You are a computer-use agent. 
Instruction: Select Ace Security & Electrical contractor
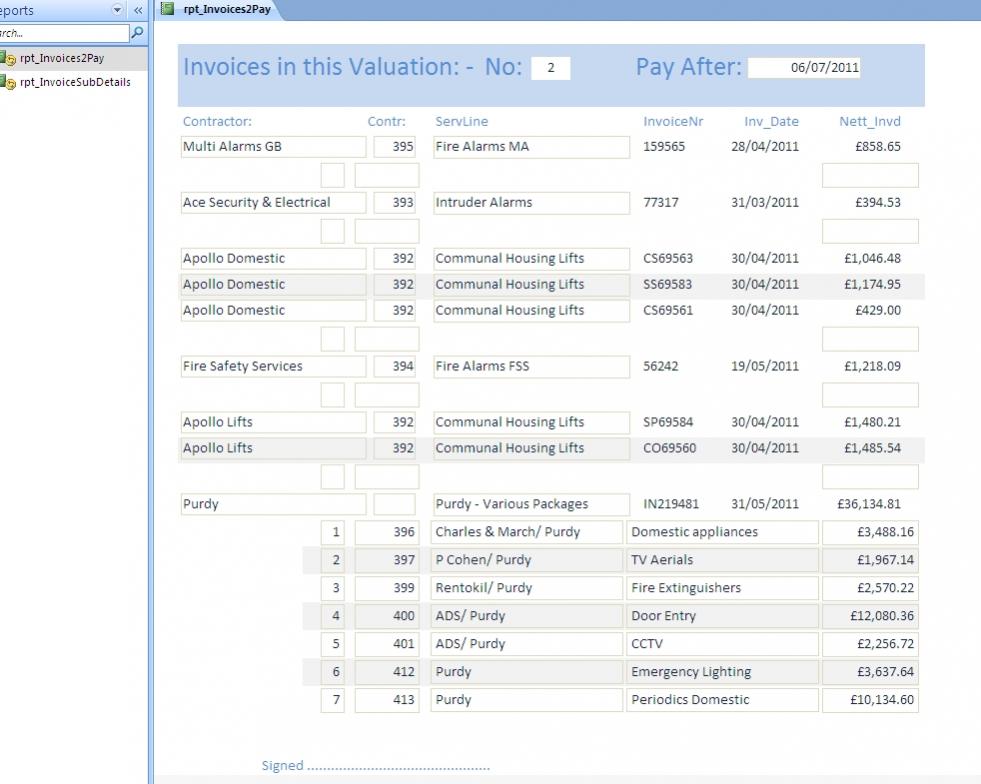coord(273,202)
